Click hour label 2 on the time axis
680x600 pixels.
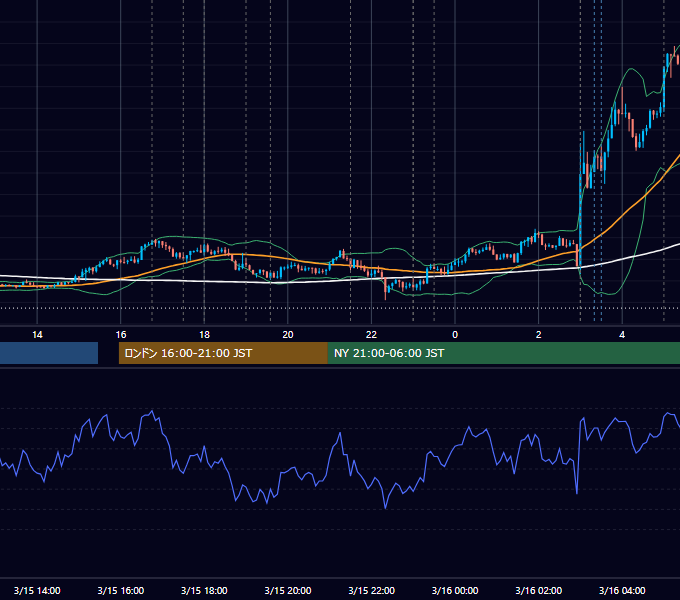pos(539,335)
